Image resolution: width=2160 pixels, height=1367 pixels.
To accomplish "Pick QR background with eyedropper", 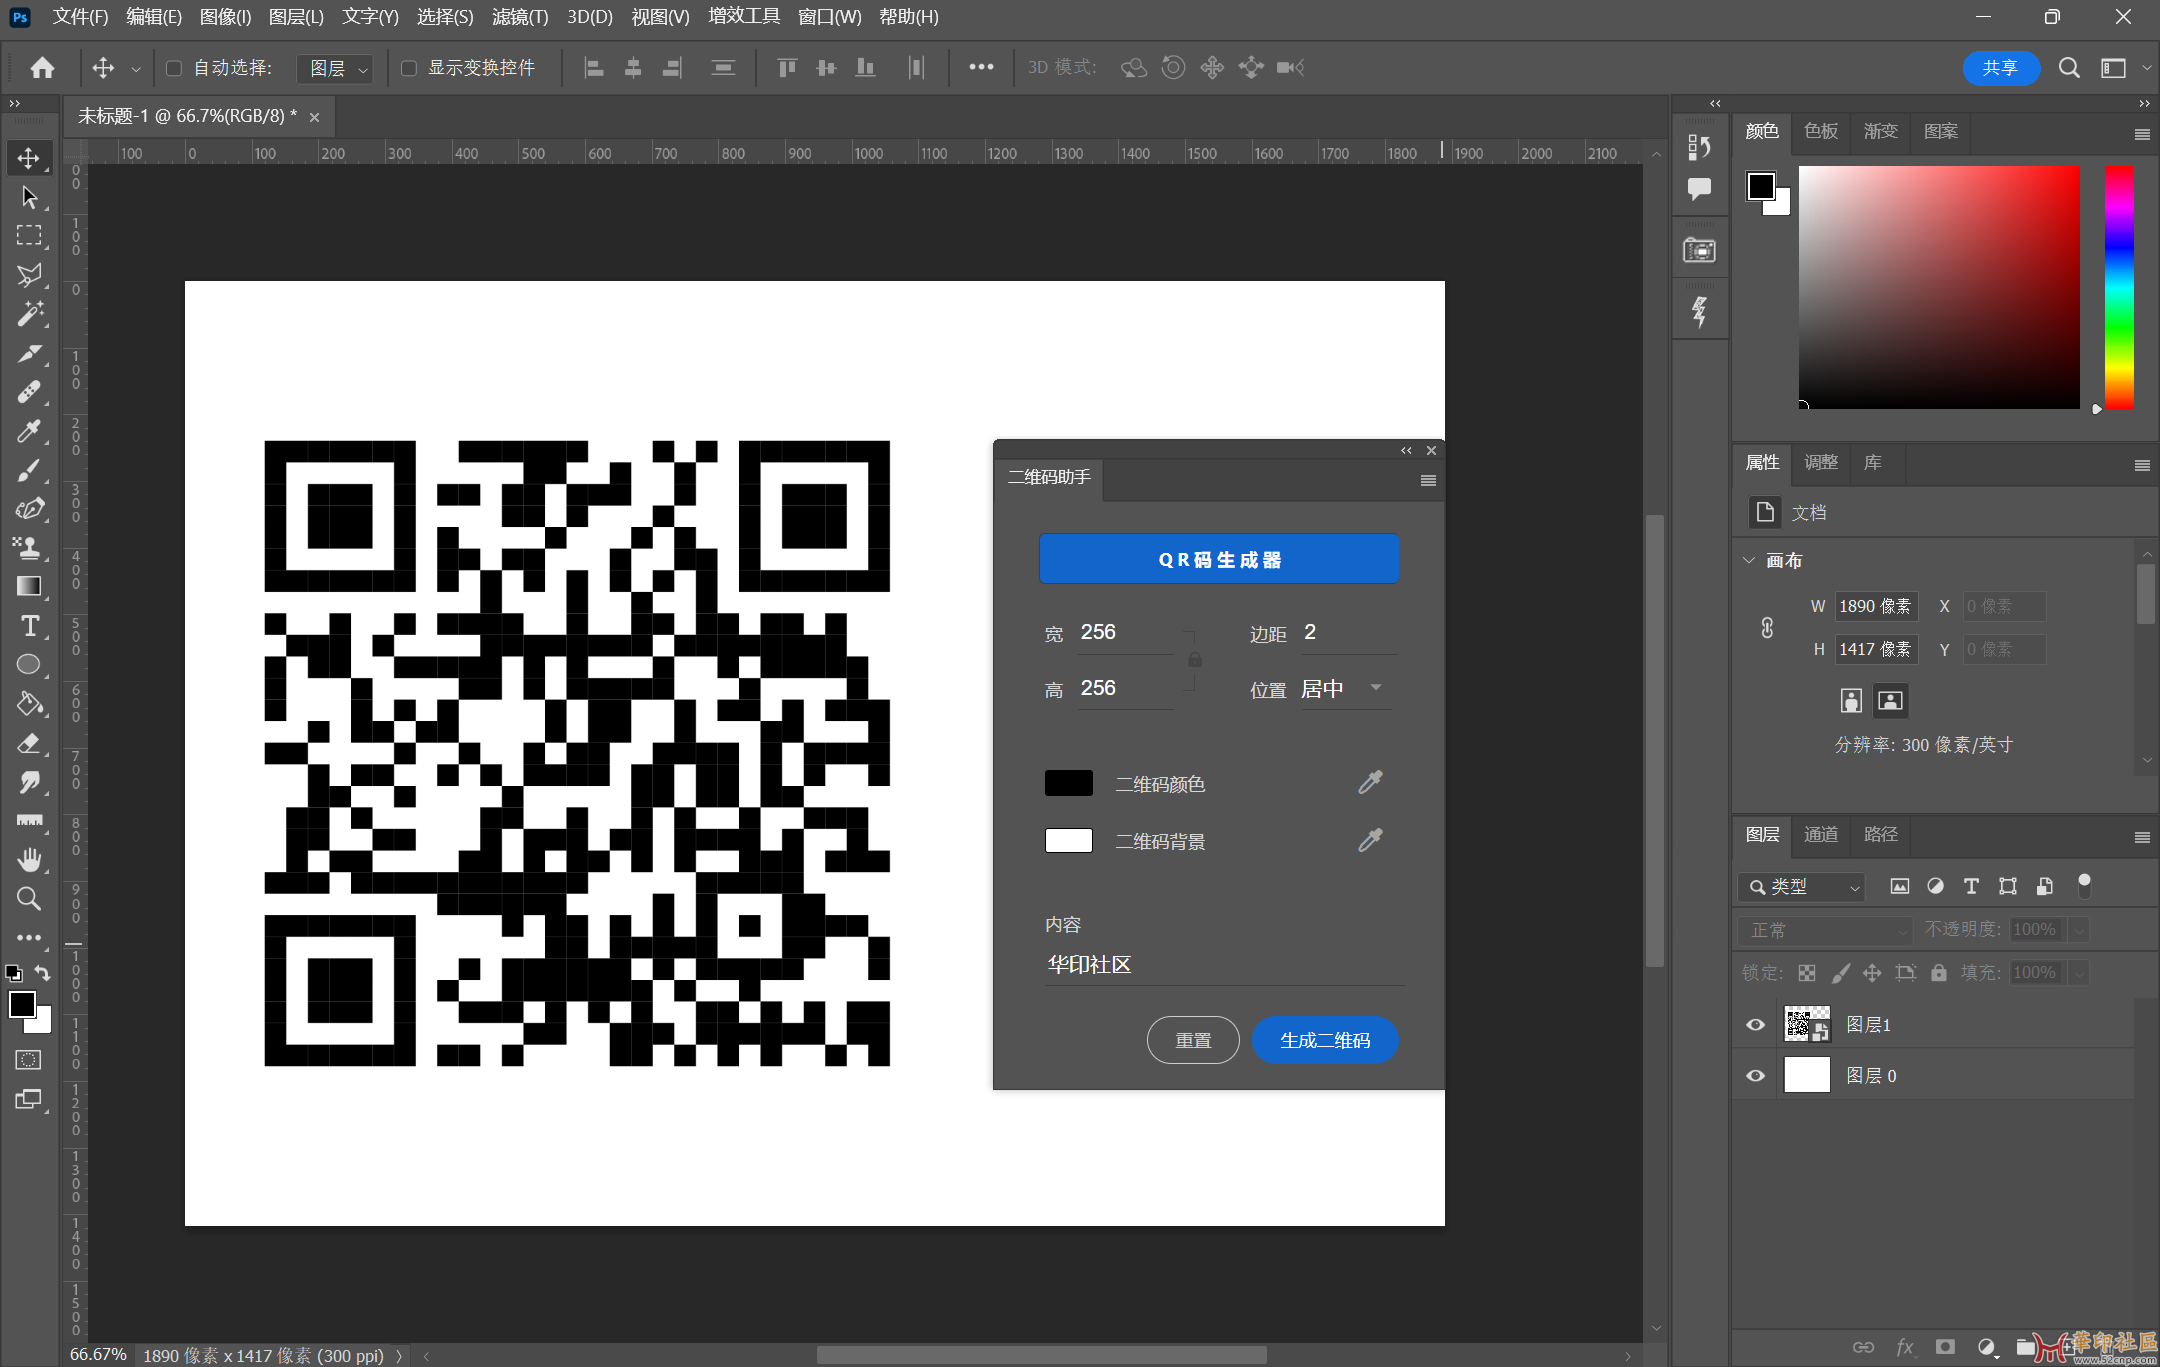I will [x=1370, y=840].
